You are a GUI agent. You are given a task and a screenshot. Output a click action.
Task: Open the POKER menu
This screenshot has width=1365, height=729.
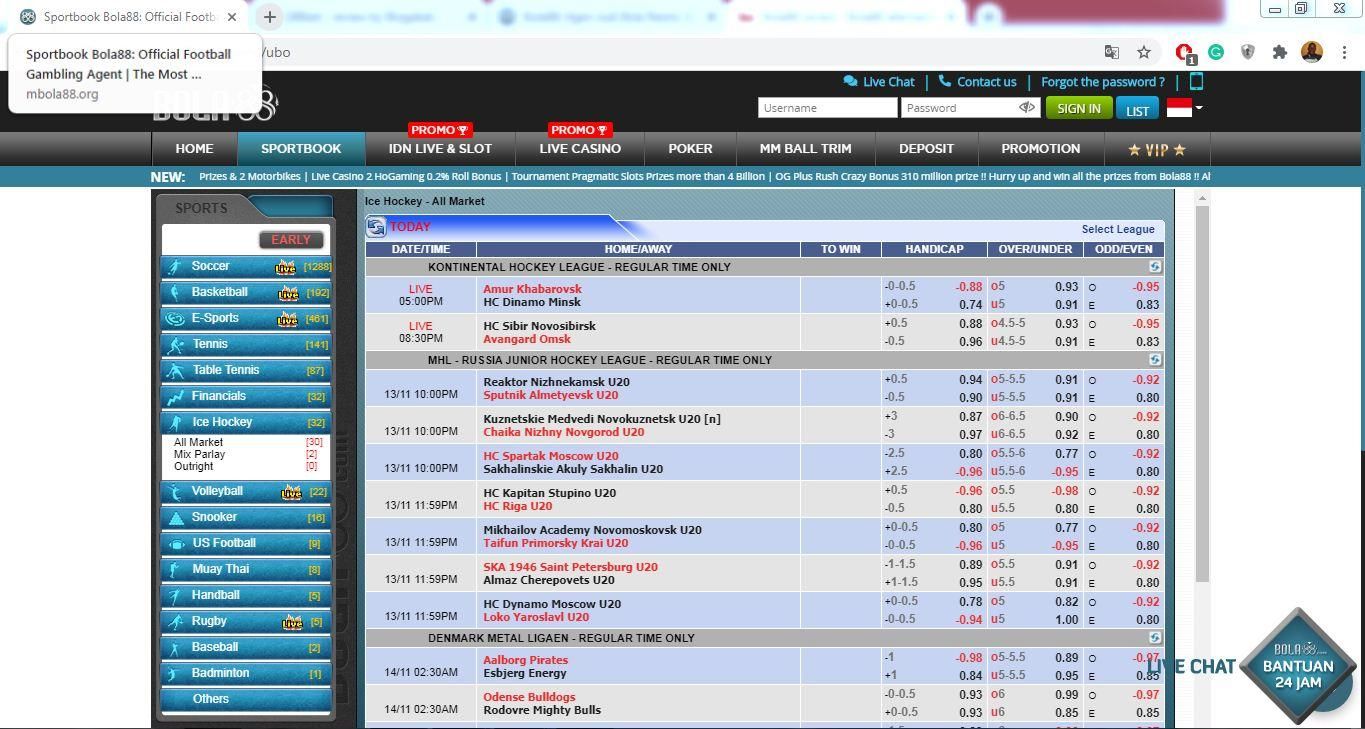pos(690,148)
